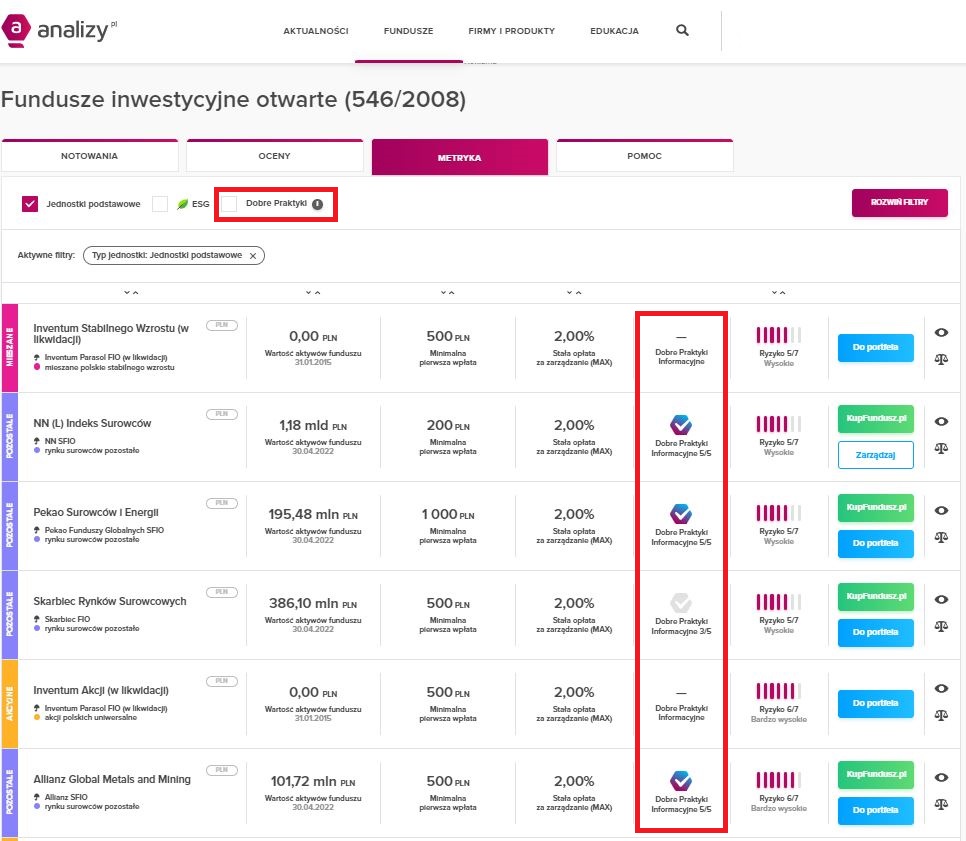Toggle watch eye for Skarbiec Rynków Surowcowych
The width and height of the screenshot is (966, 841).
coord(941,599)
